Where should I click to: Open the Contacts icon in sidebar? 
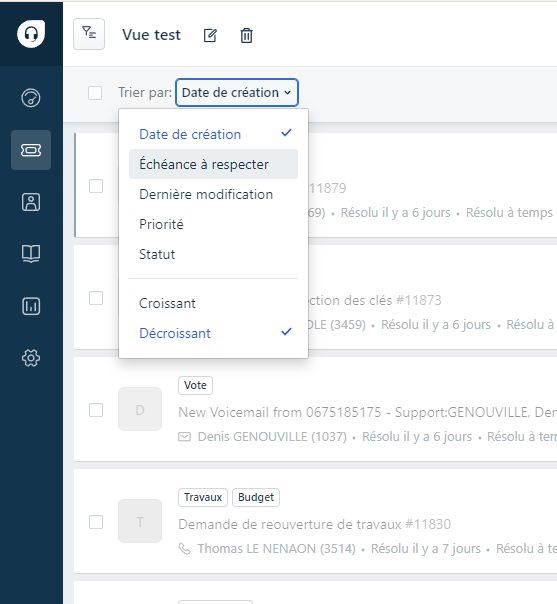point(31,202)
